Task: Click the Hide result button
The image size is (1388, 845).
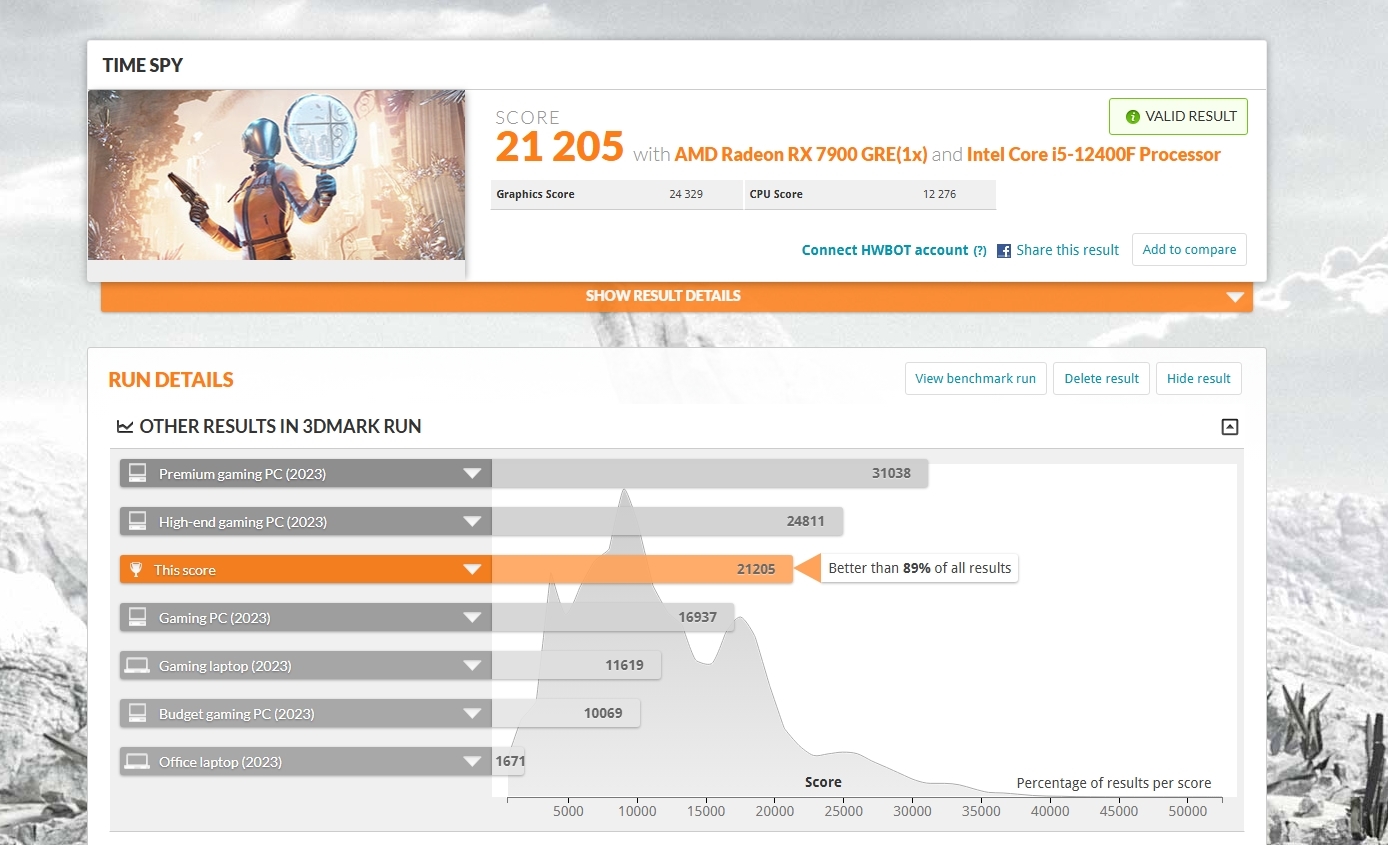Action: pos(1198,379)
